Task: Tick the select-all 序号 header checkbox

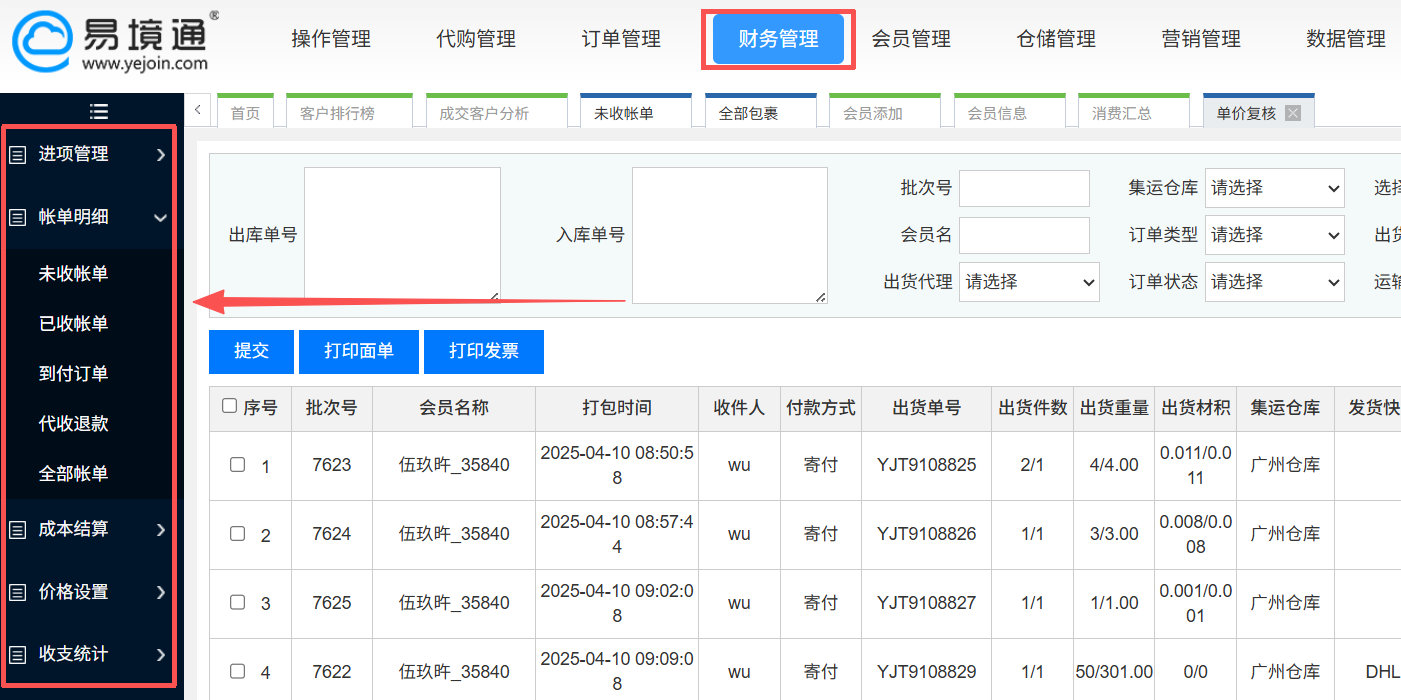Action: [x=230, y=406]
